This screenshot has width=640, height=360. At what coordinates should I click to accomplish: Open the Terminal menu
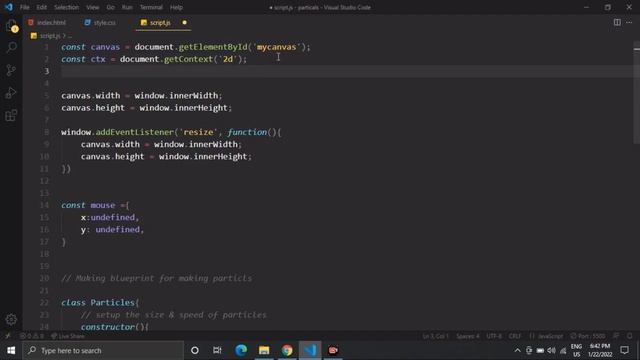point(151,7)
